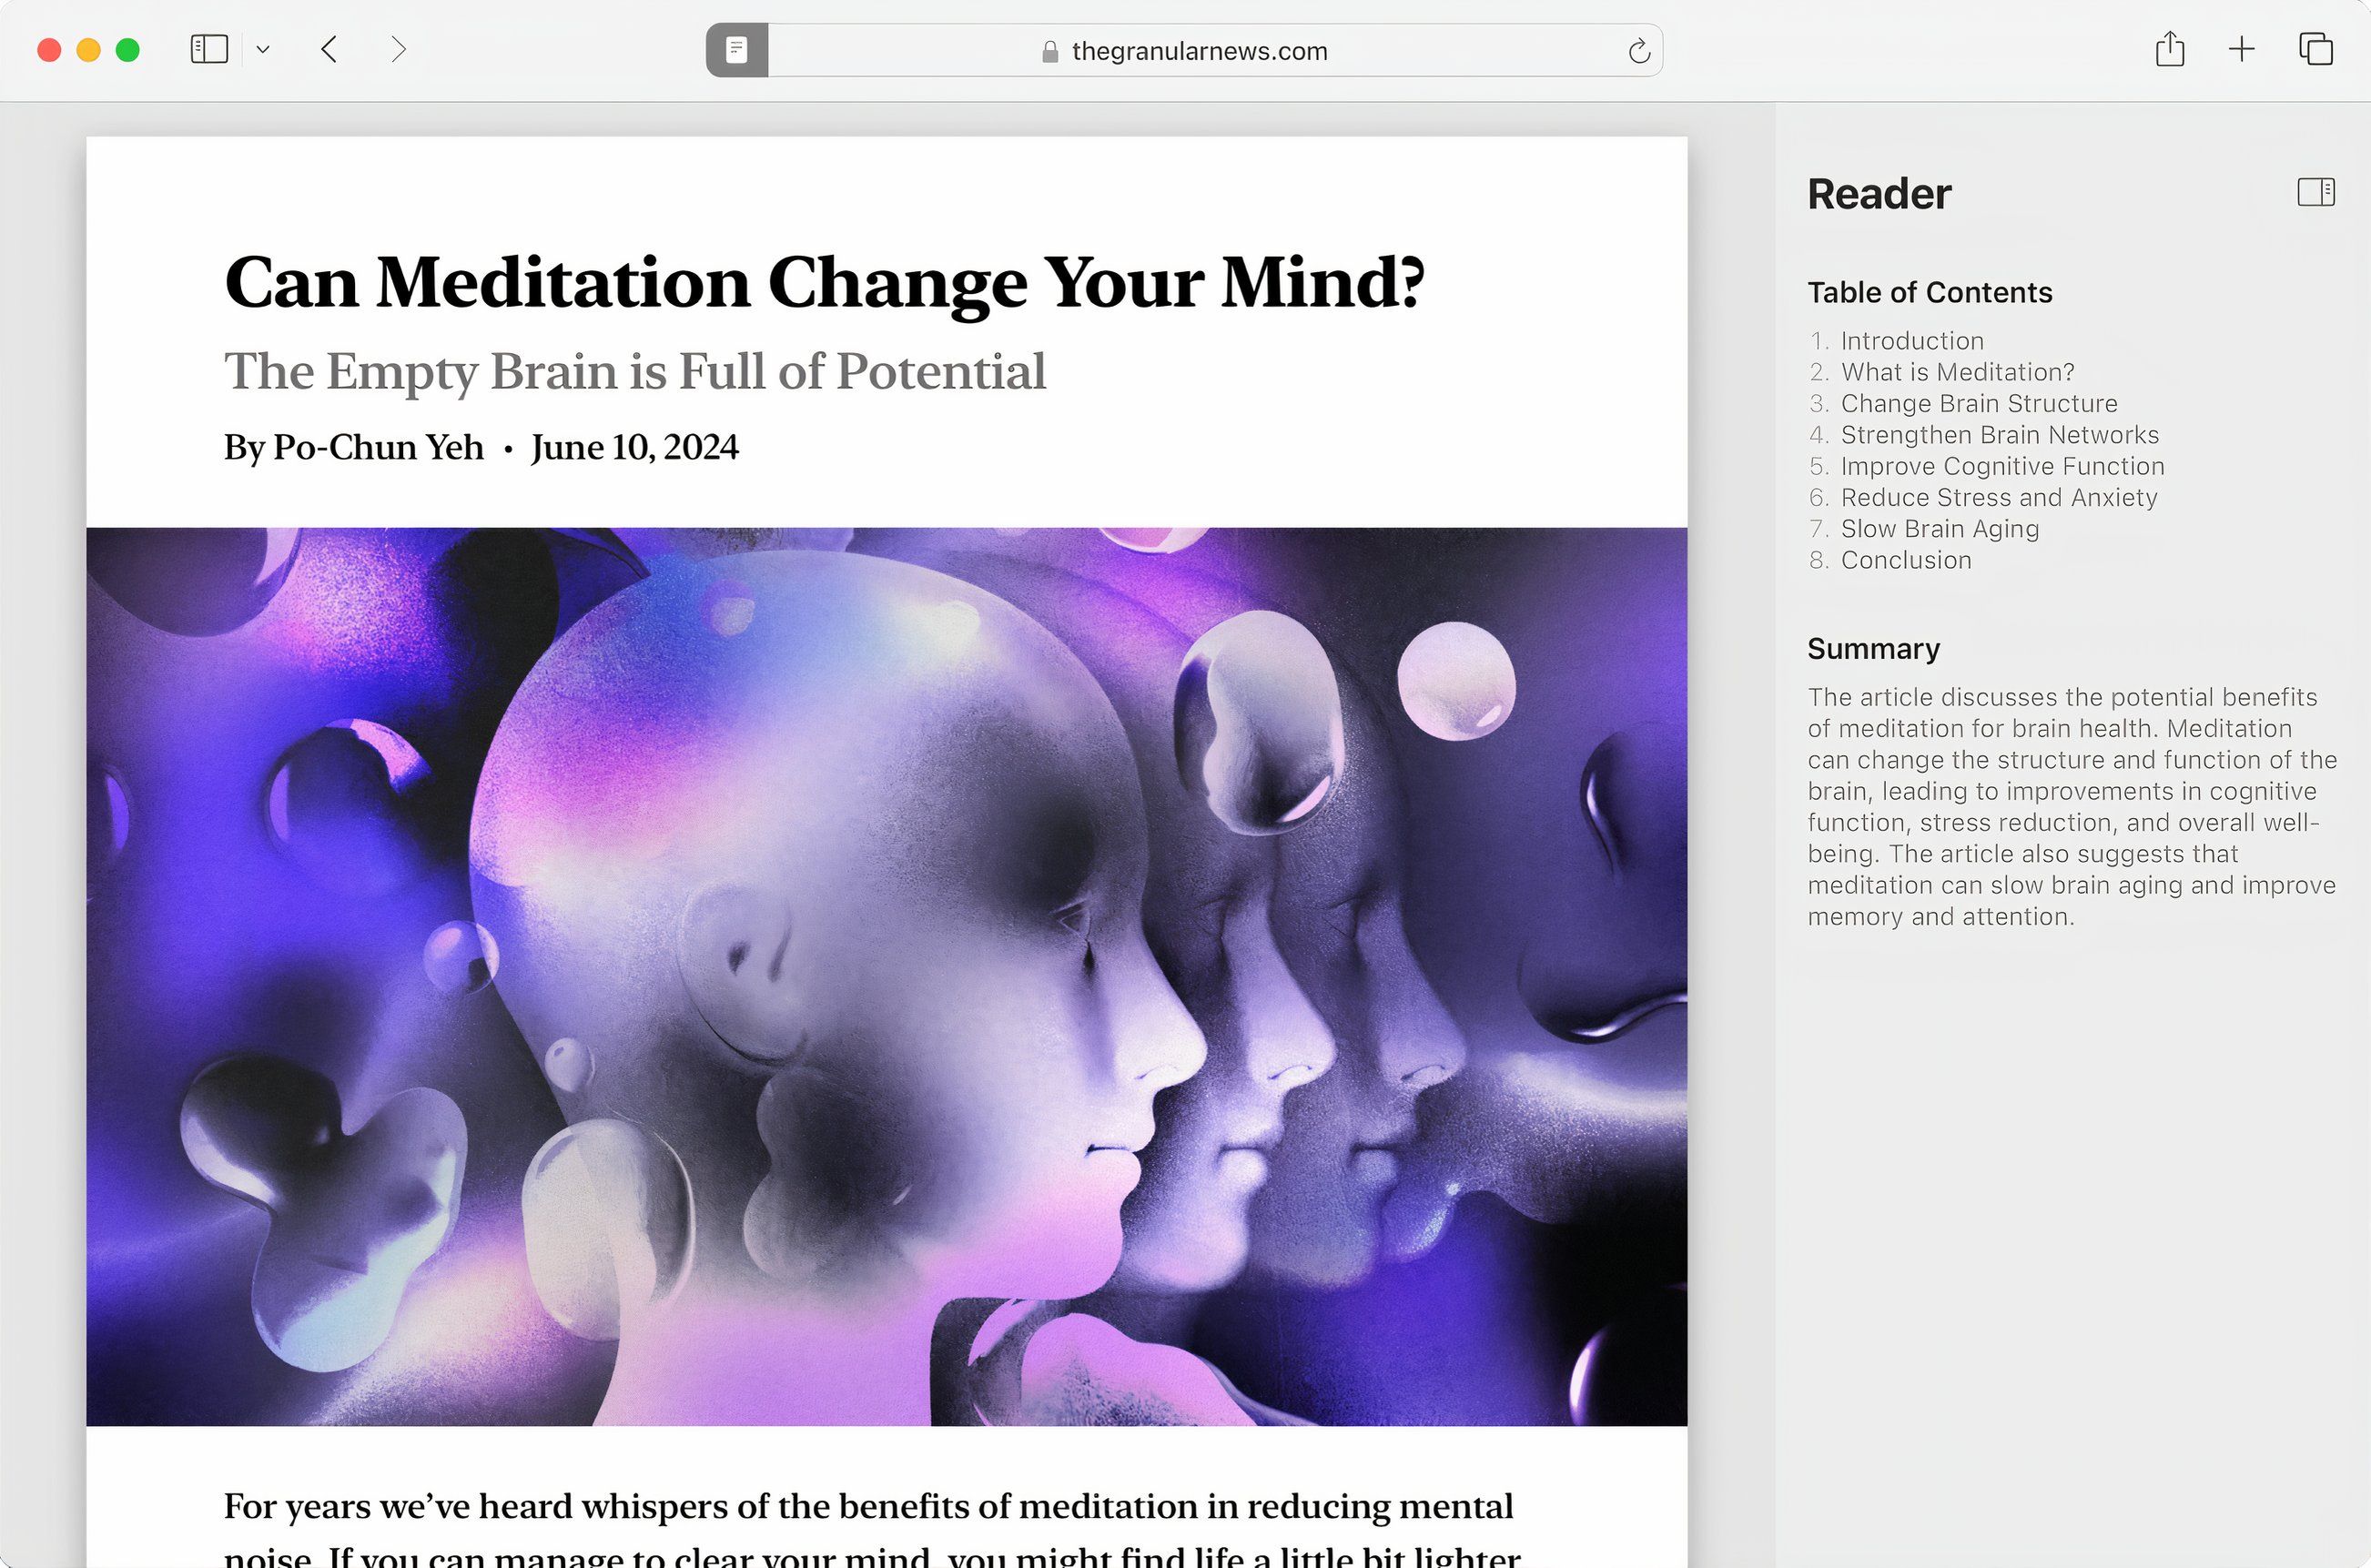Image resolution: width=2371 pixels, height=1568 pixels.
Task: Expand the Table of Contents section
Action: (1930, 292)
